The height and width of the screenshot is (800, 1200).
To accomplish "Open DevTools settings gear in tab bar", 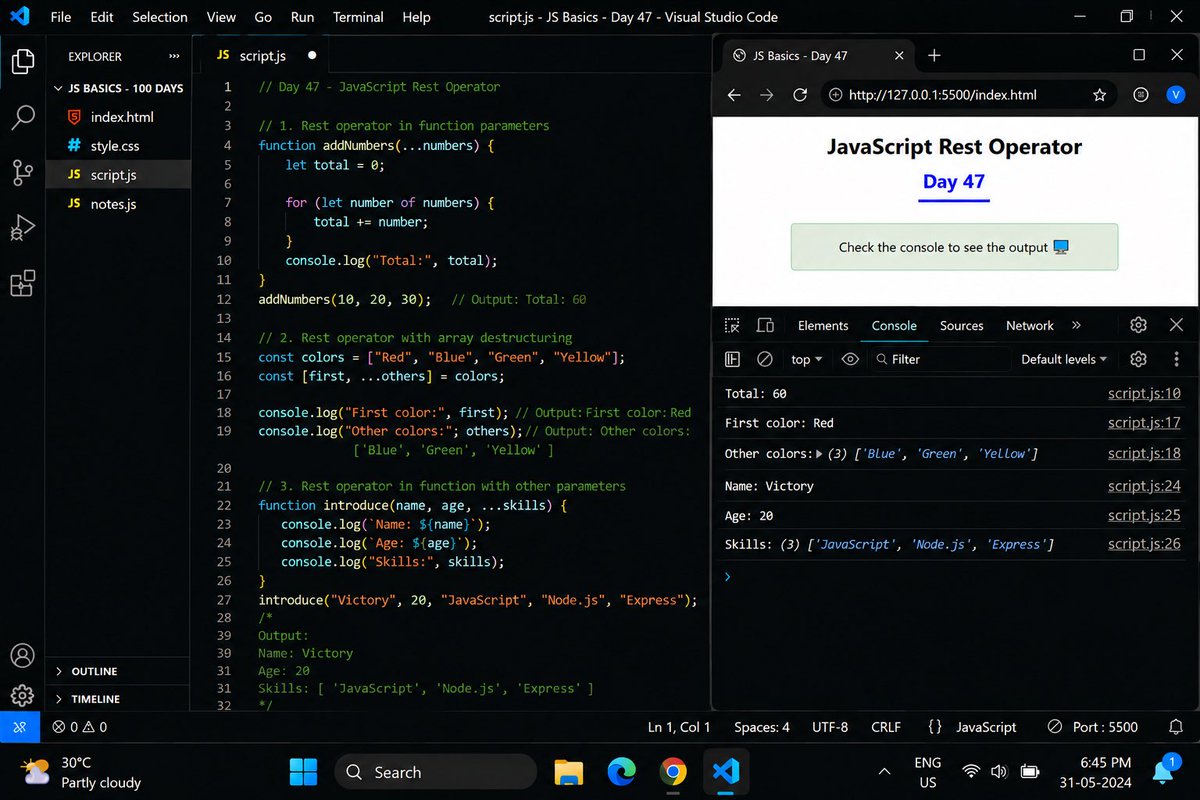I will 1138,325.
